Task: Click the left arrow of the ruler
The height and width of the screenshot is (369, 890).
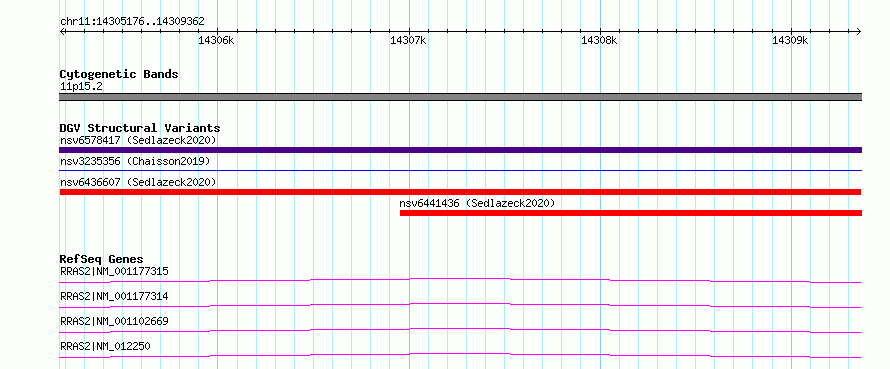Action: click(x=62, y=31)
